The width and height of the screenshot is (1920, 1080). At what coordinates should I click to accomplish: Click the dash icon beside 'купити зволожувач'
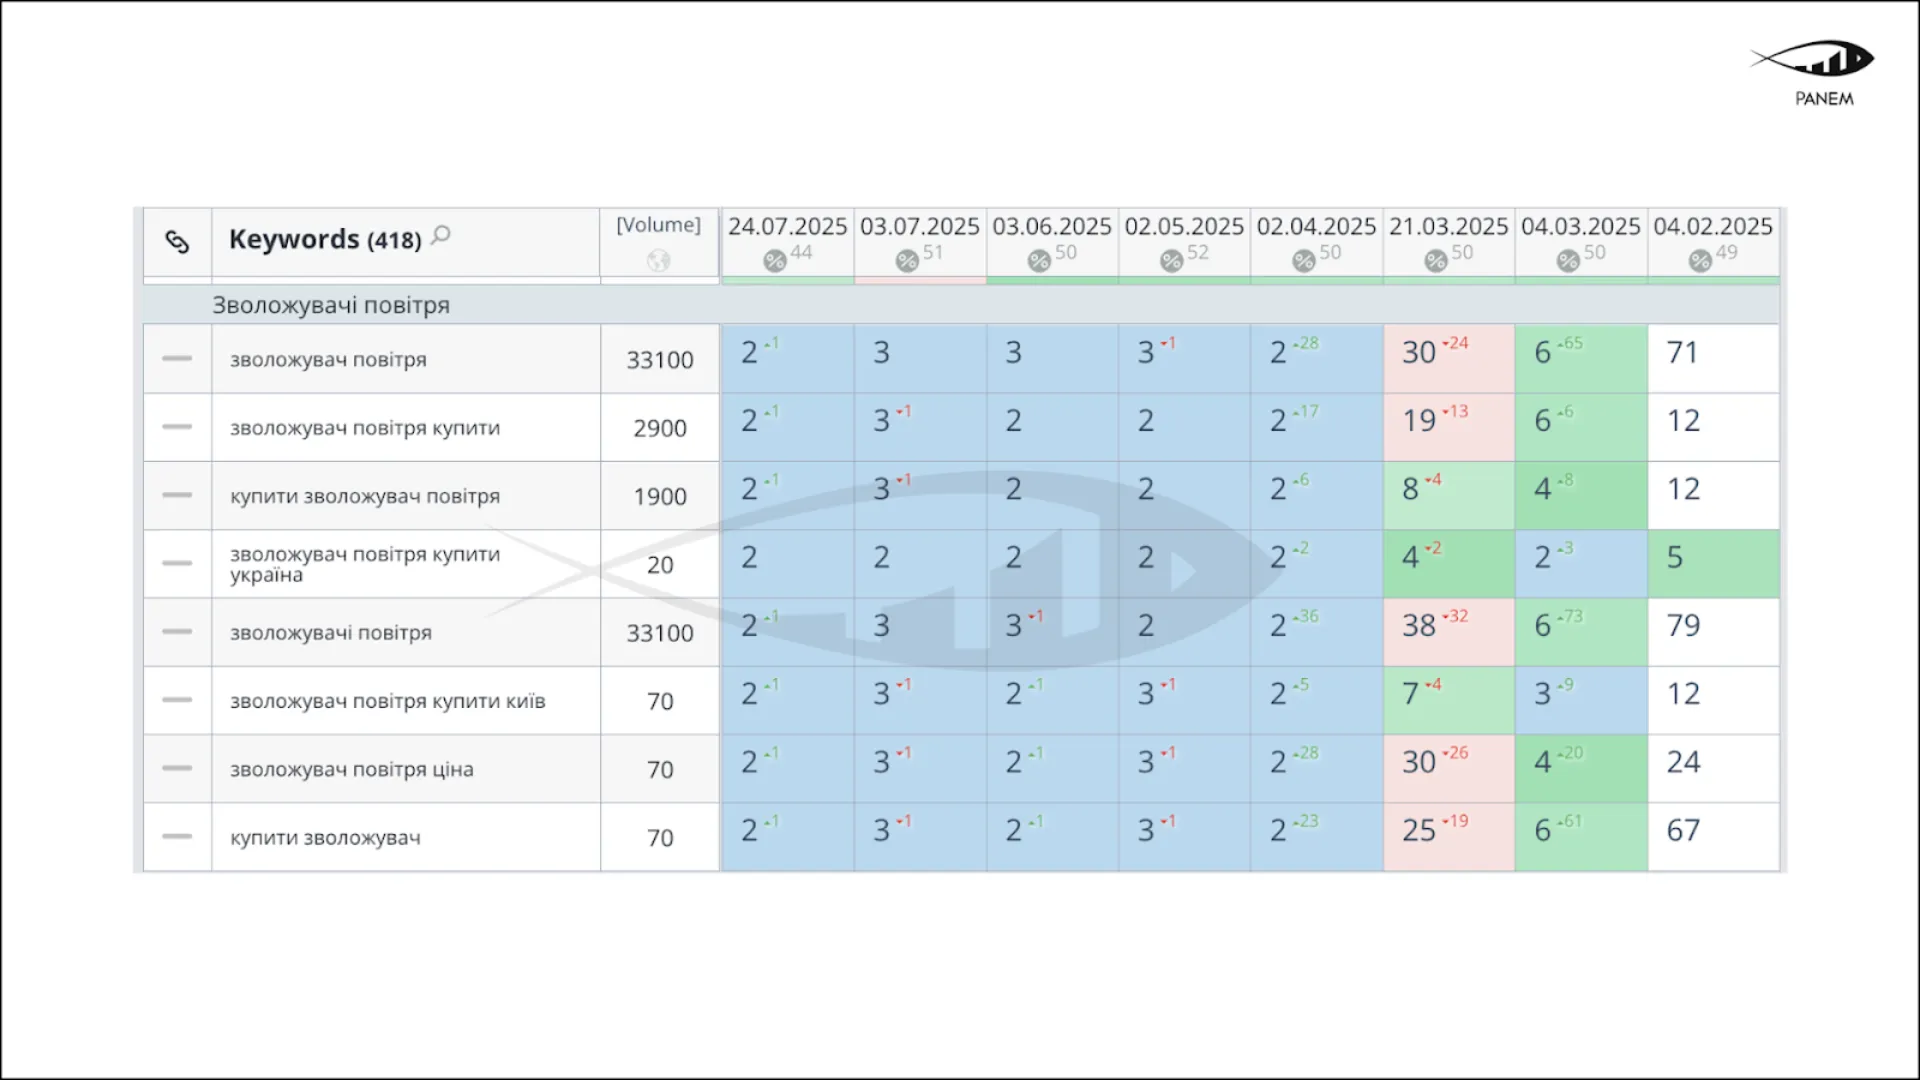(177, 837)
